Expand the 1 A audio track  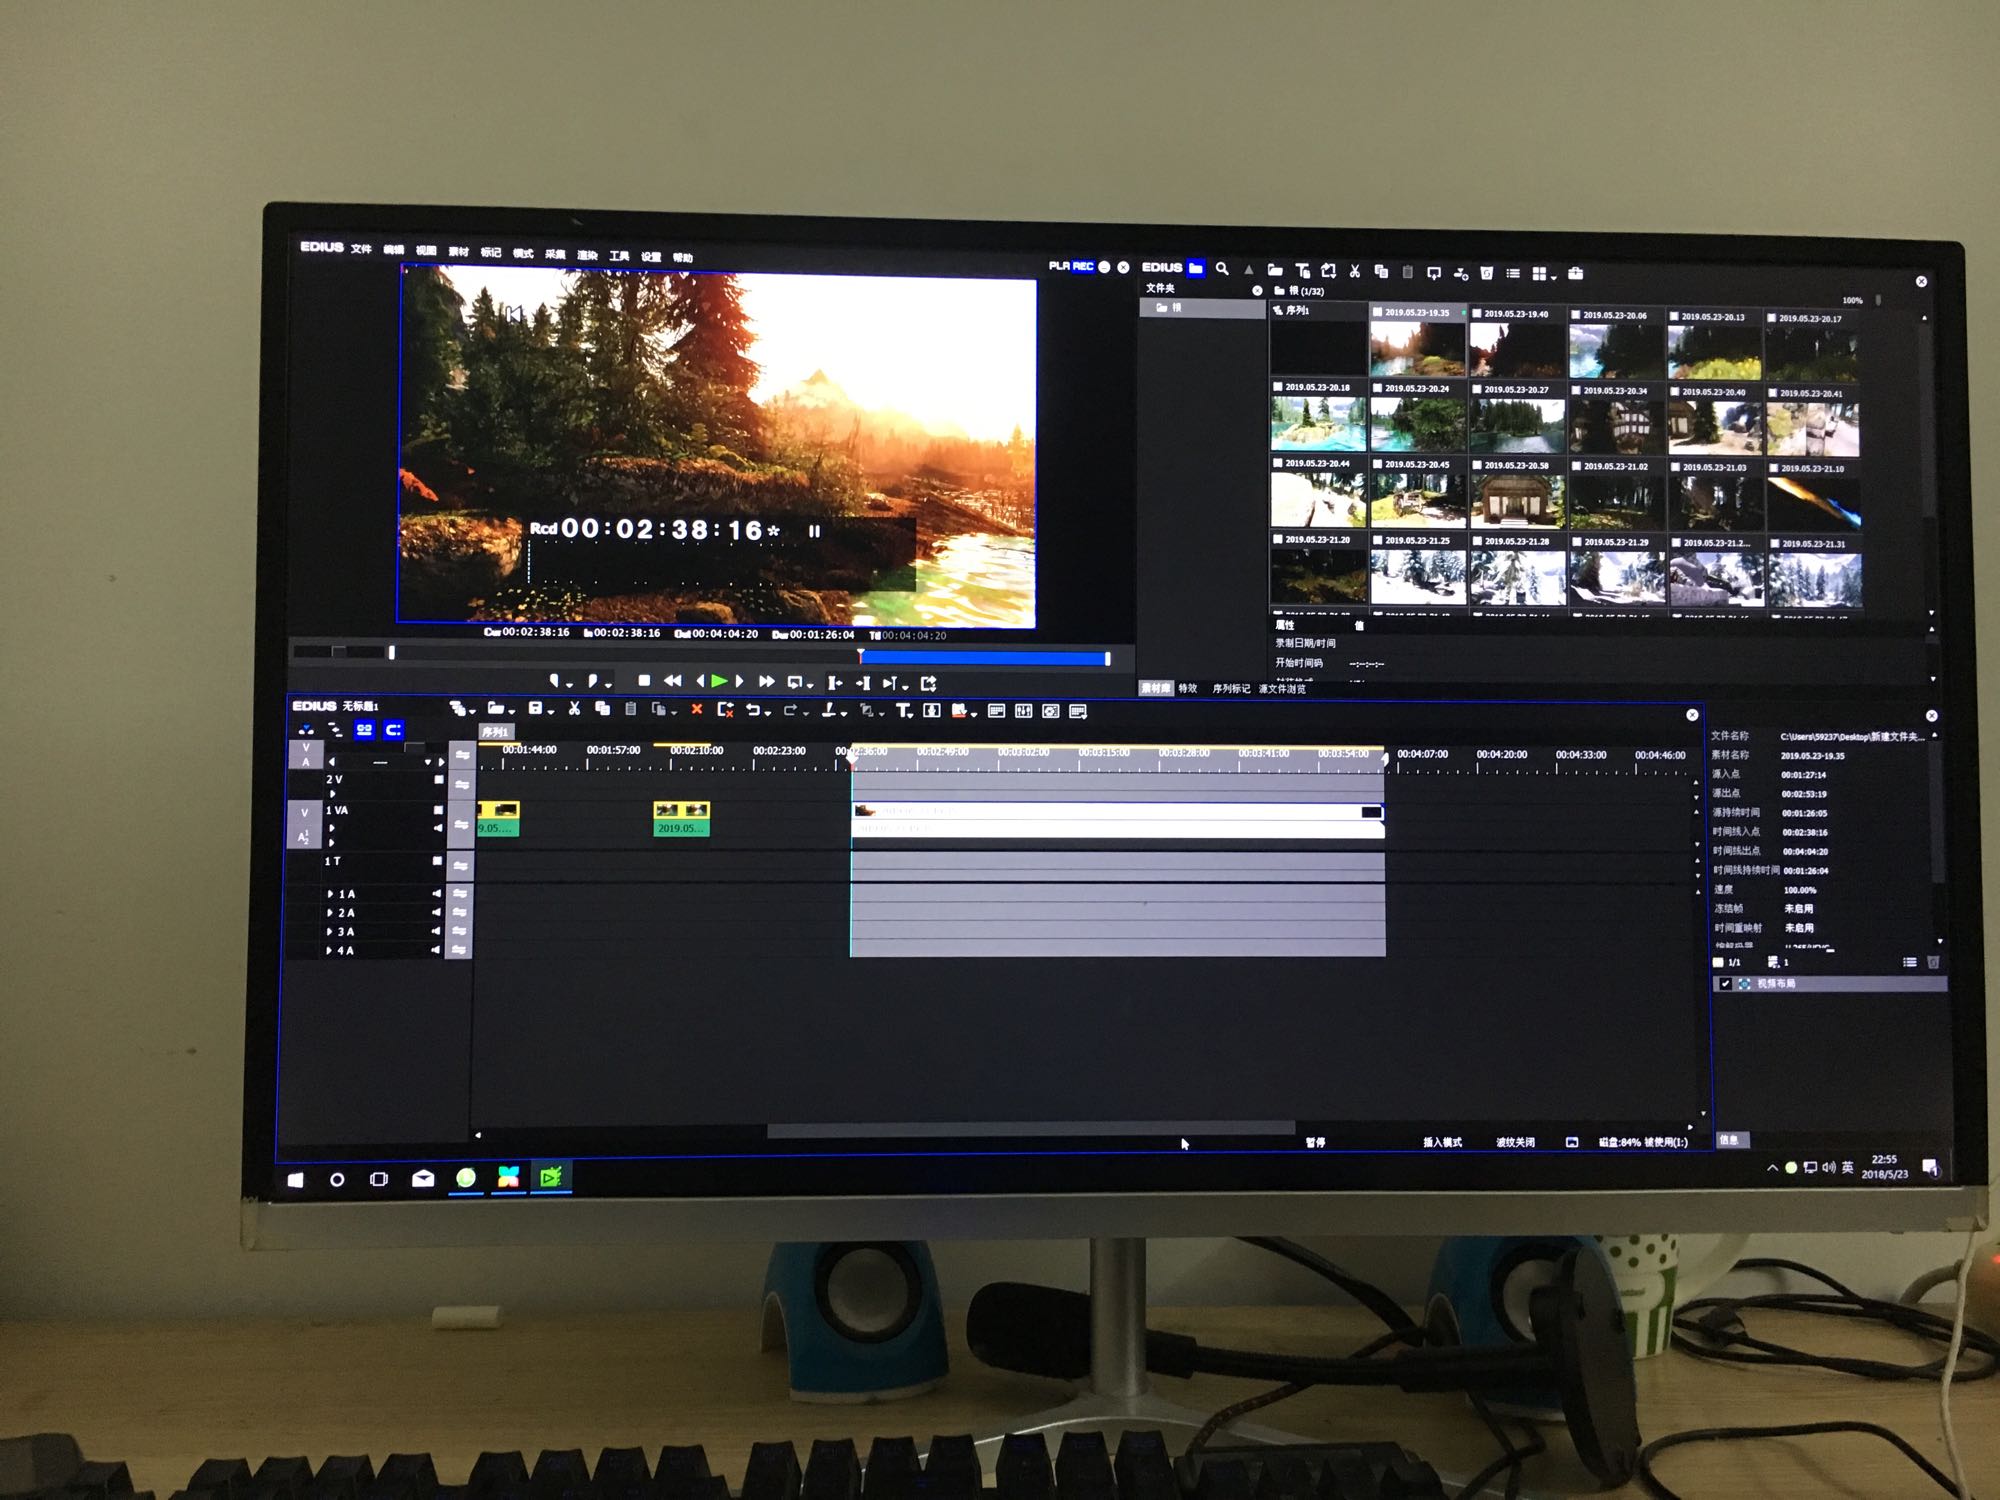(x=330, y=894)
